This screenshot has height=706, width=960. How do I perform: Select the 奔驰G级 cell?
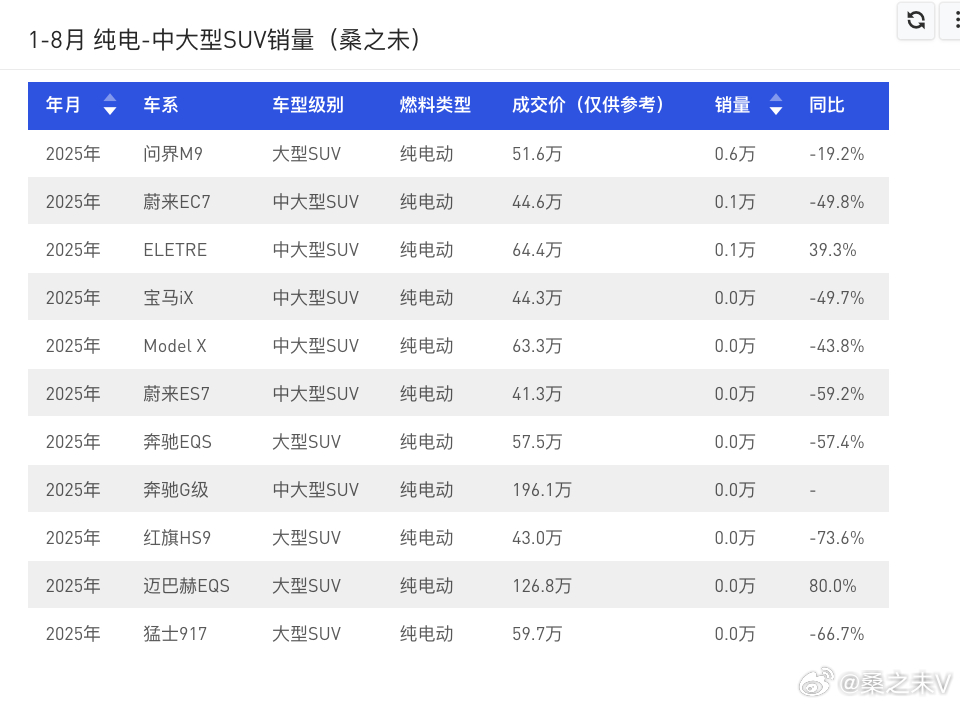pyautogui.click(x=176, y=490)
